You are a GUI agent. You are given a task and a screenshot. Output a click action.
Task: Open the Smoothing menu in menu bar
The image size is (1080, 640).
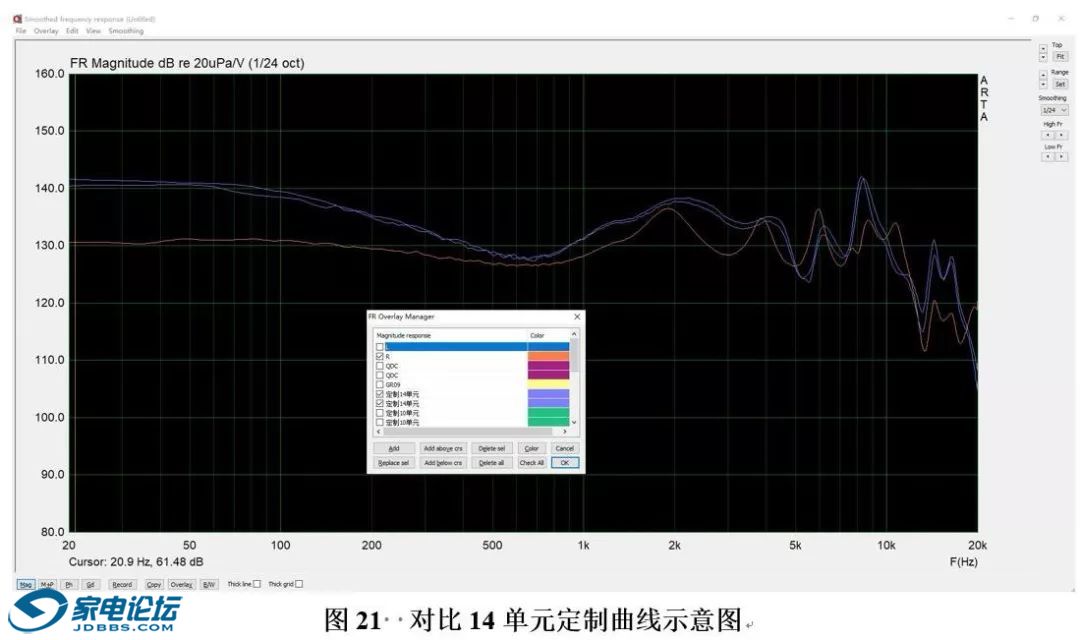pyautogui.click(x=126, y=31)
